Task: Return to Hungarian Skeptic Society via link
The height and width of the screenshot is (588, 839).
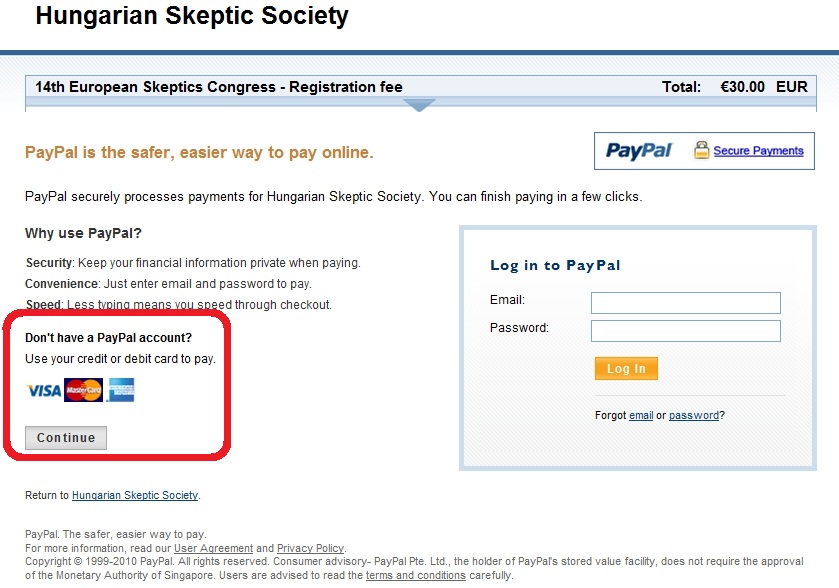Action: pyautogui.click(x=135, y=495)
